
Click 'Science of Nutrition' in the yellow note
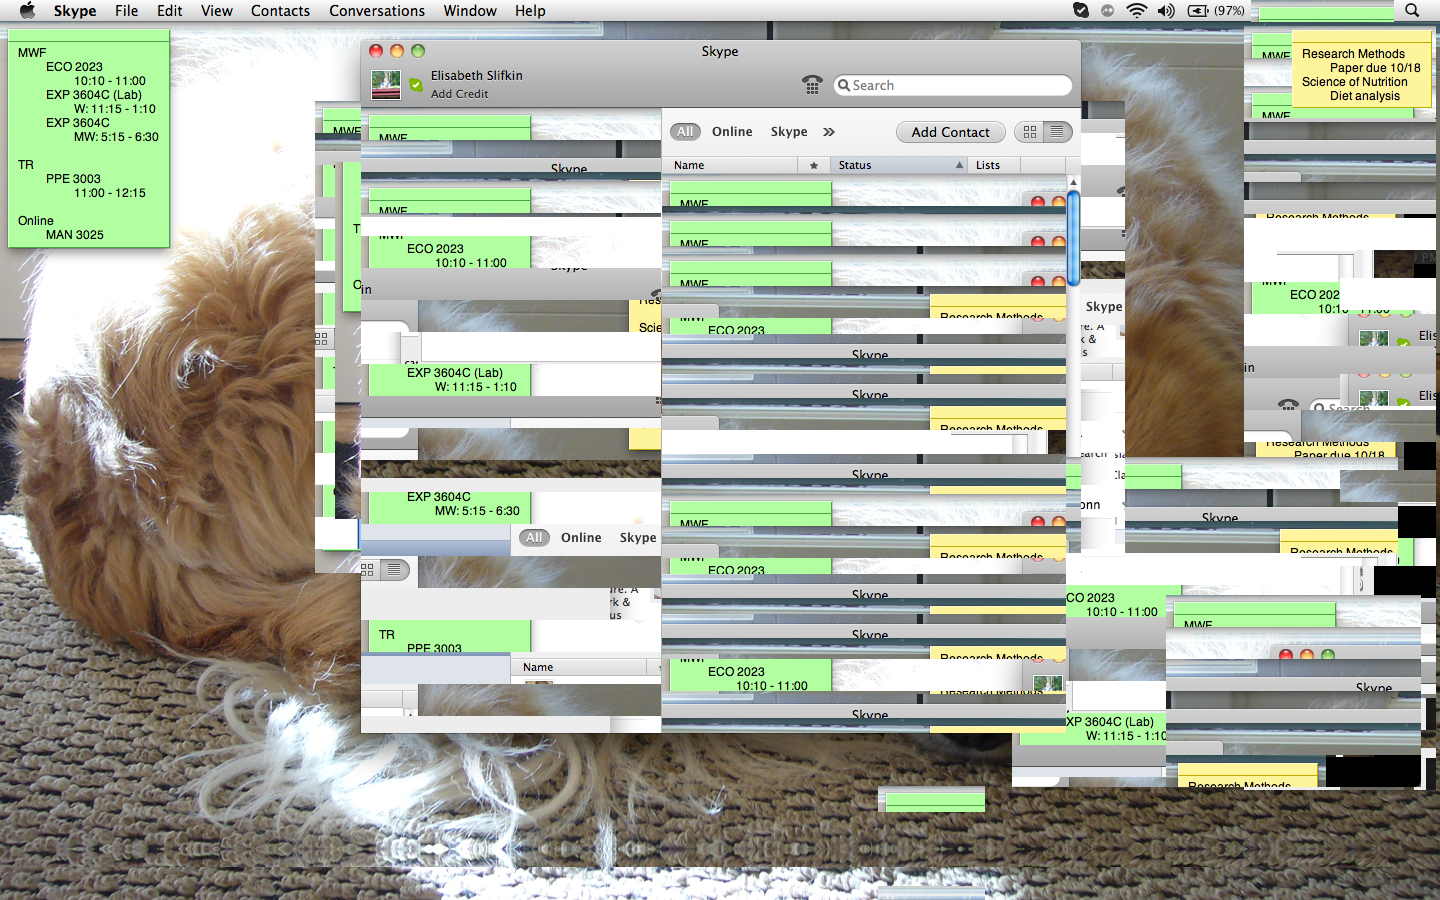tap(1355, 82)
